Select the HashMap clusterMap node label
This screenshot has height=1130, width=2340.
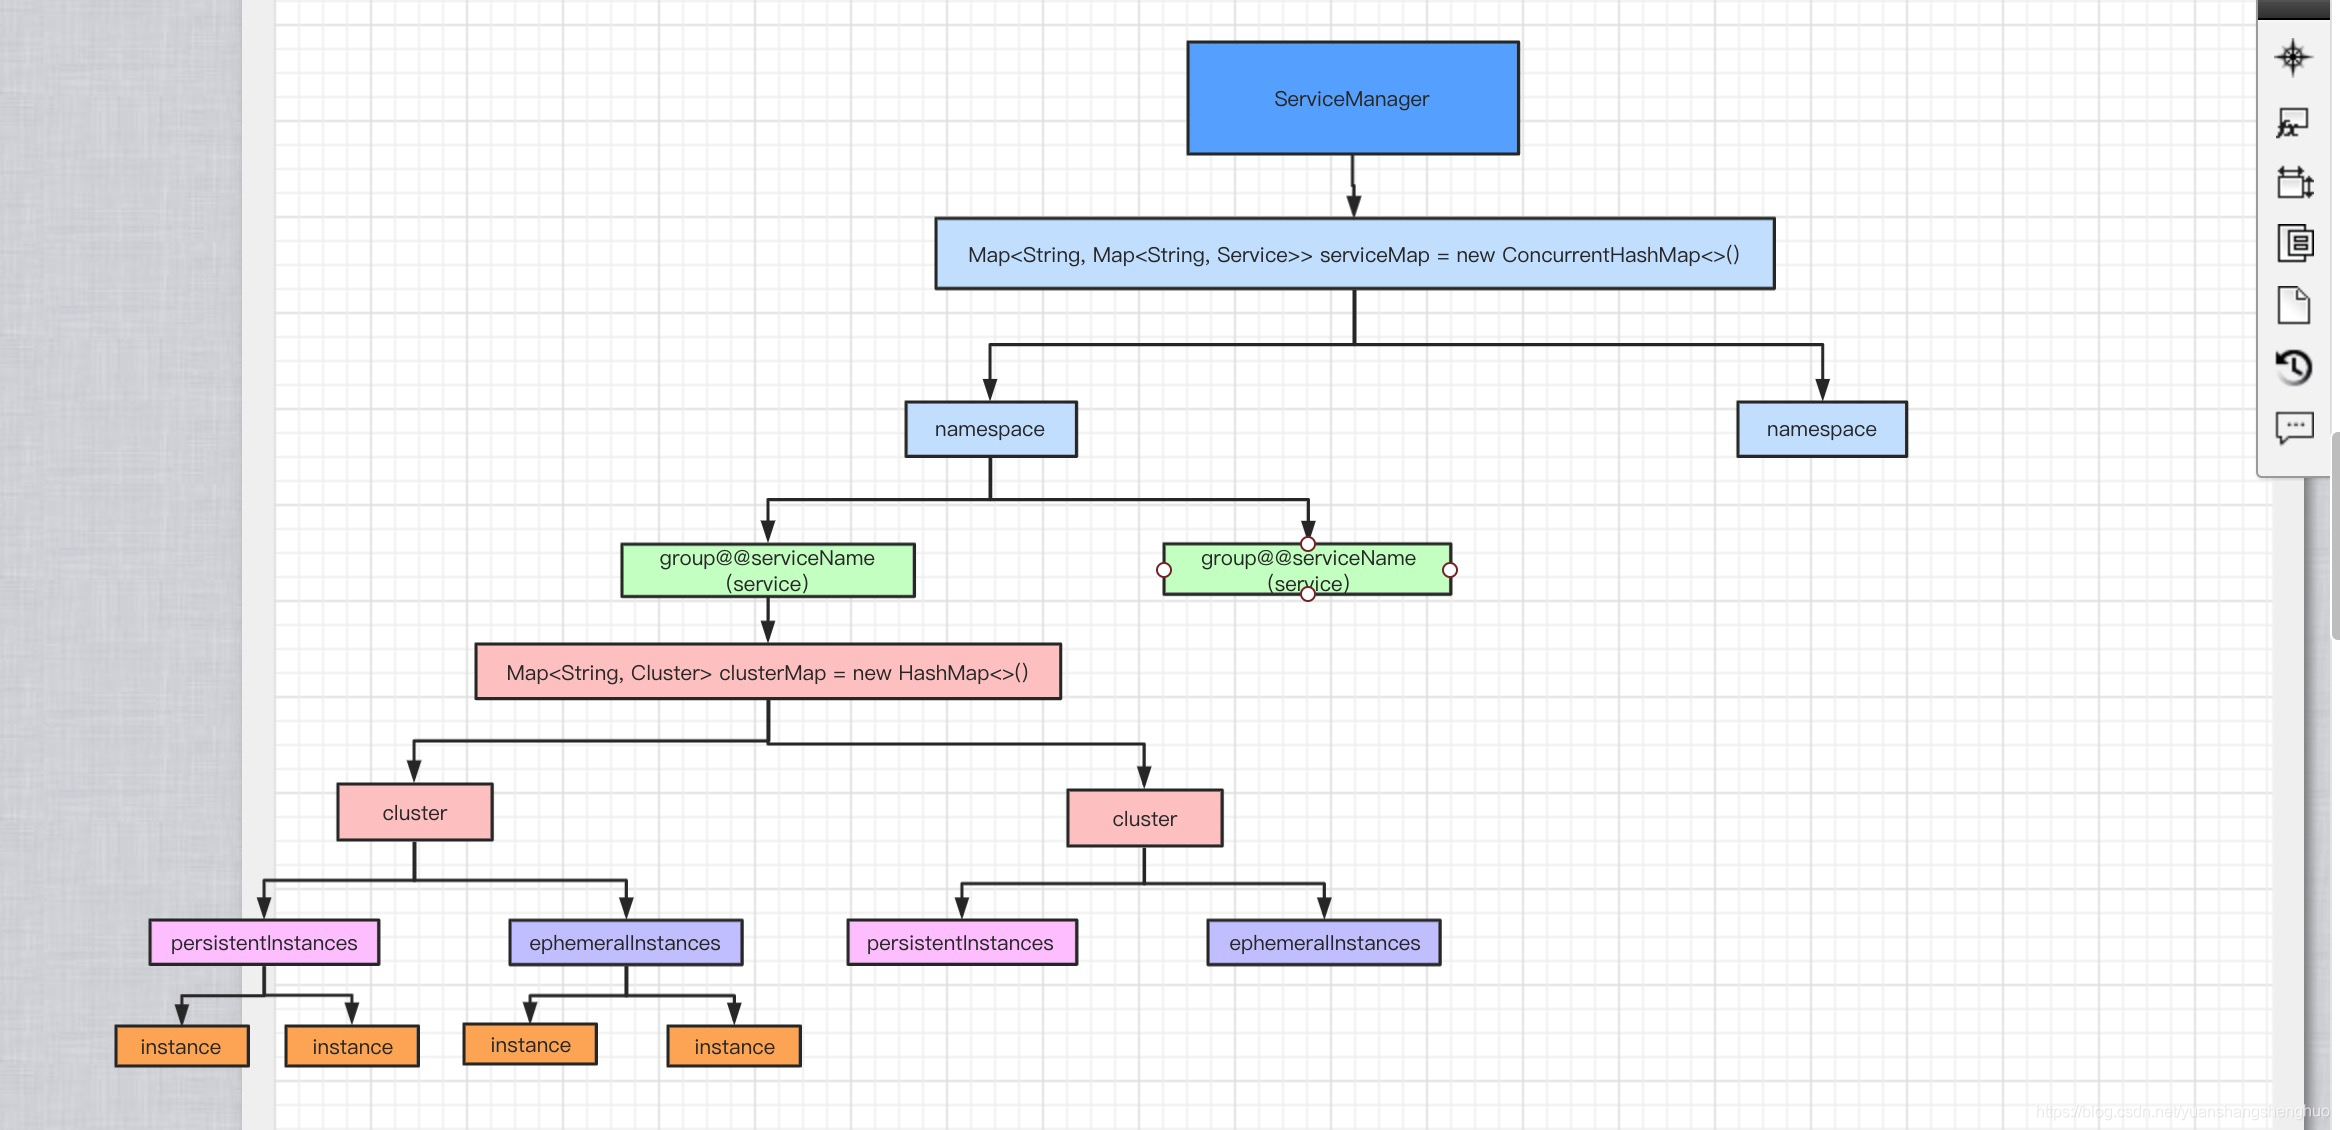pos(769,670)
